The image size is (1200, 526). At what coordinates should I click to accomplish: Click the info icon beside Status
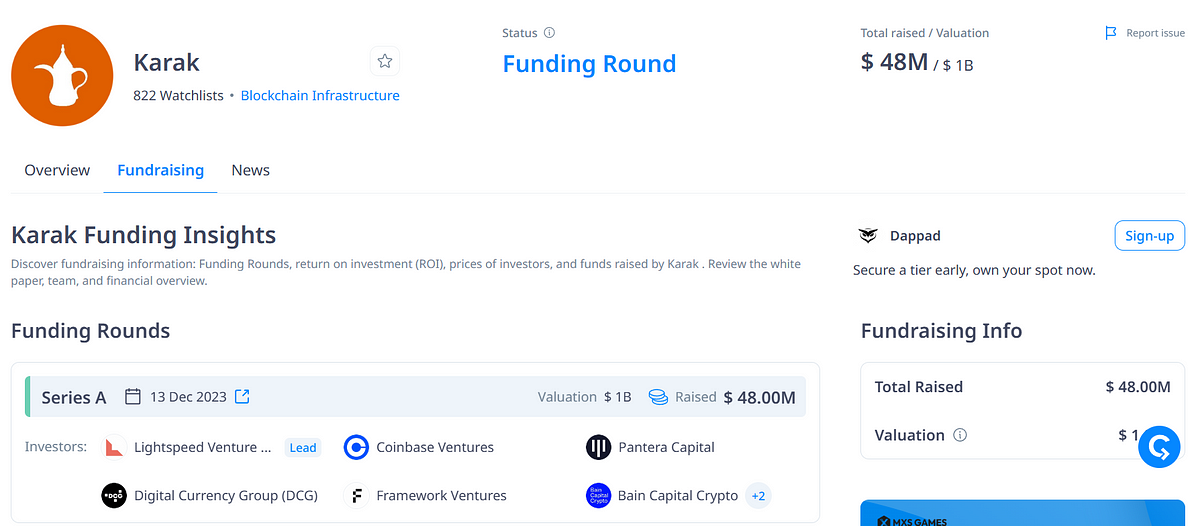pyautogui.click(x=550, y=33)
